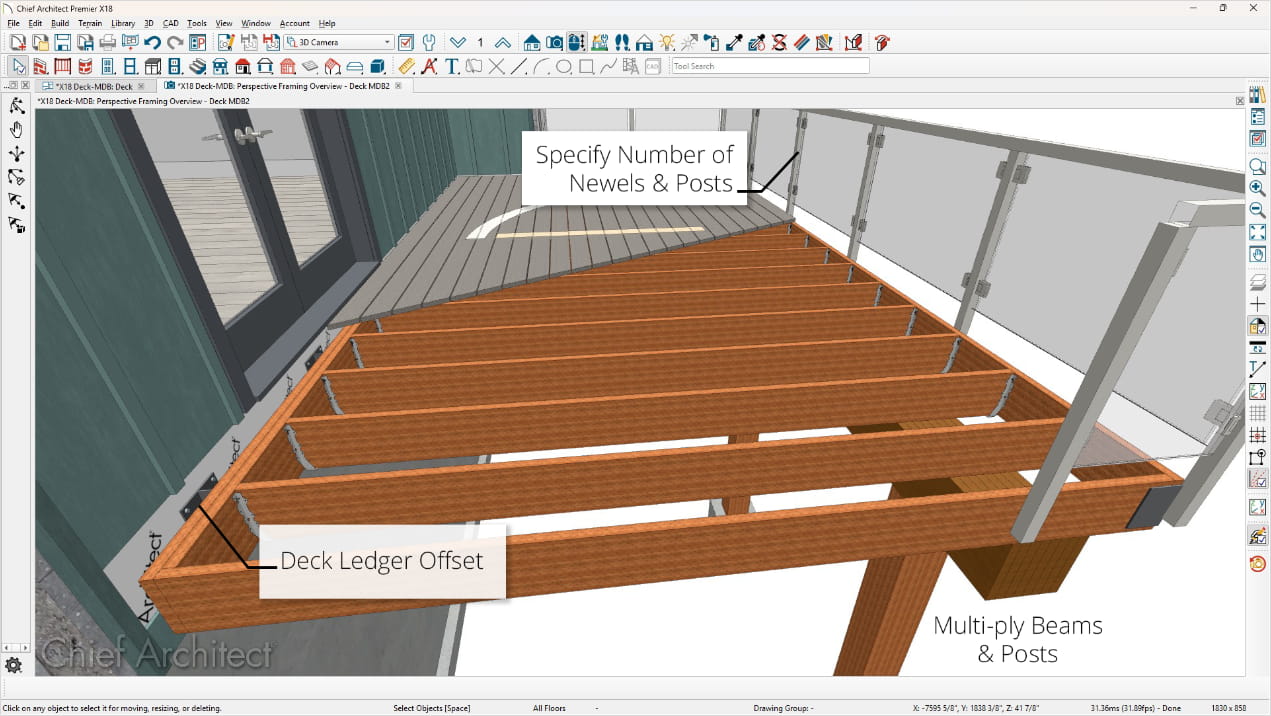Click the hand pan tool on left sidebar

point(16,130)
